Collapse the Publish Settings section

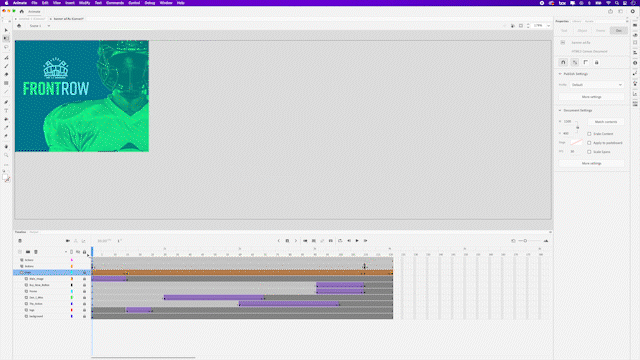[x=560, y=74]
